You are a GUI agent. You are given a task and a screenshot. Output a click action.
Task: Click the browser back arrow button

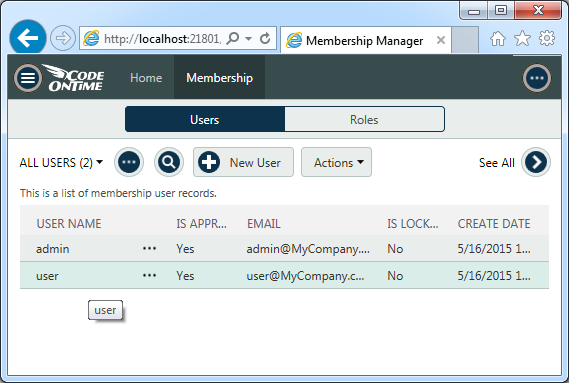point(28,37)
